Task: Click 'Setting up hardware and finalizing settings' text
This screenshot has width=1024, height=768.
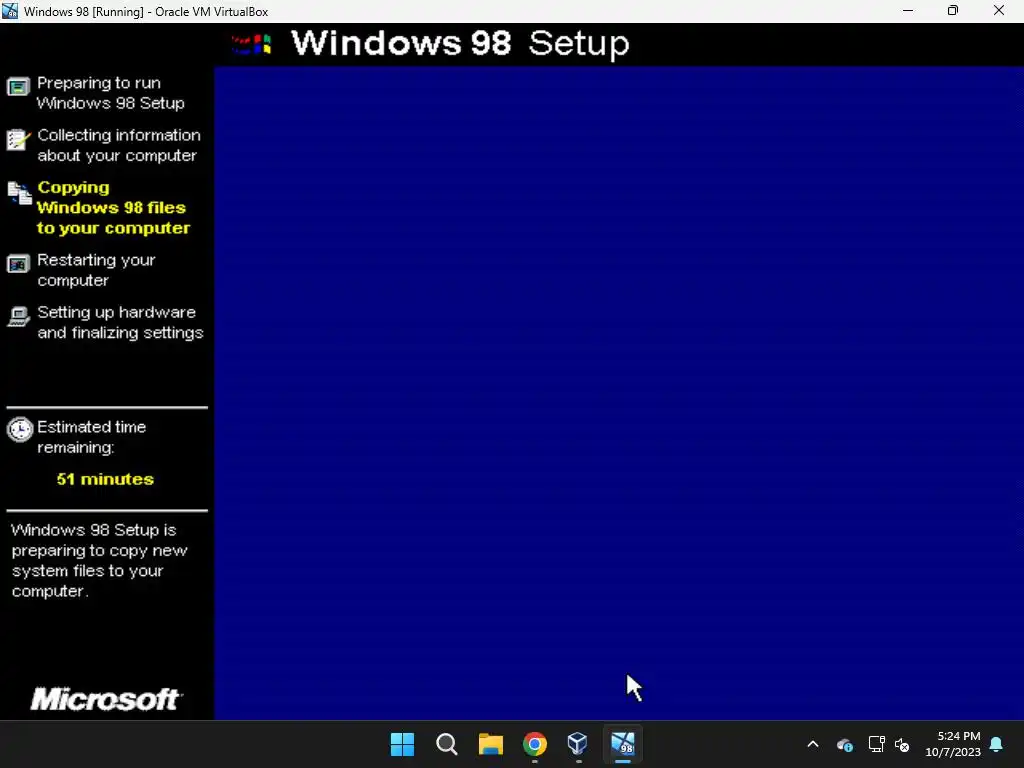Action: pos(120,322)
